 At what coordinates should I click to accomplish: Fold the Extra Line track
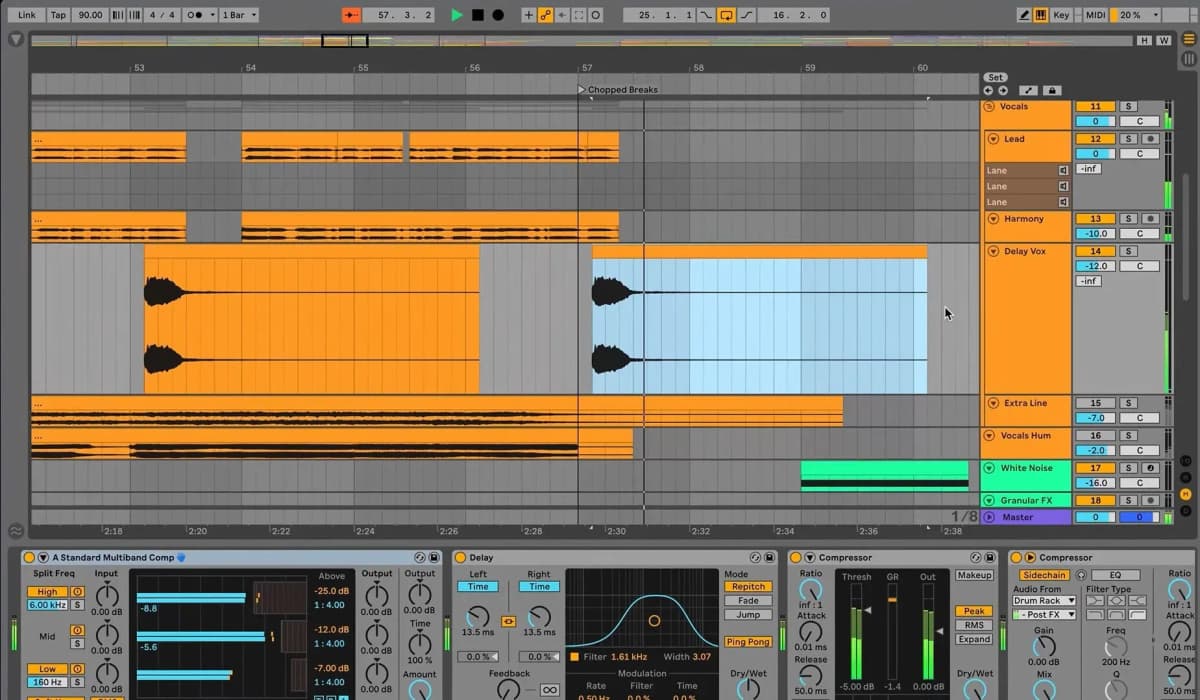pos(993,403)
